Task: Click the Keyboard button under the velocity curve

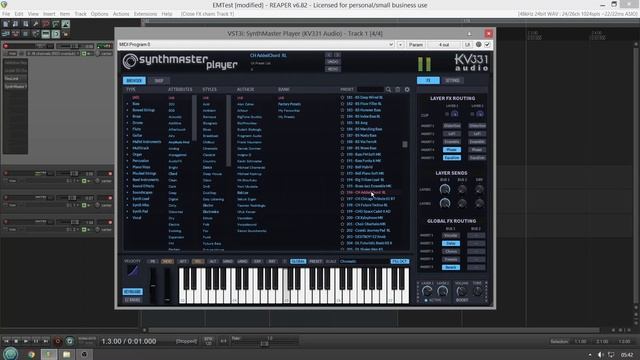Action: (x=133, y=292)
